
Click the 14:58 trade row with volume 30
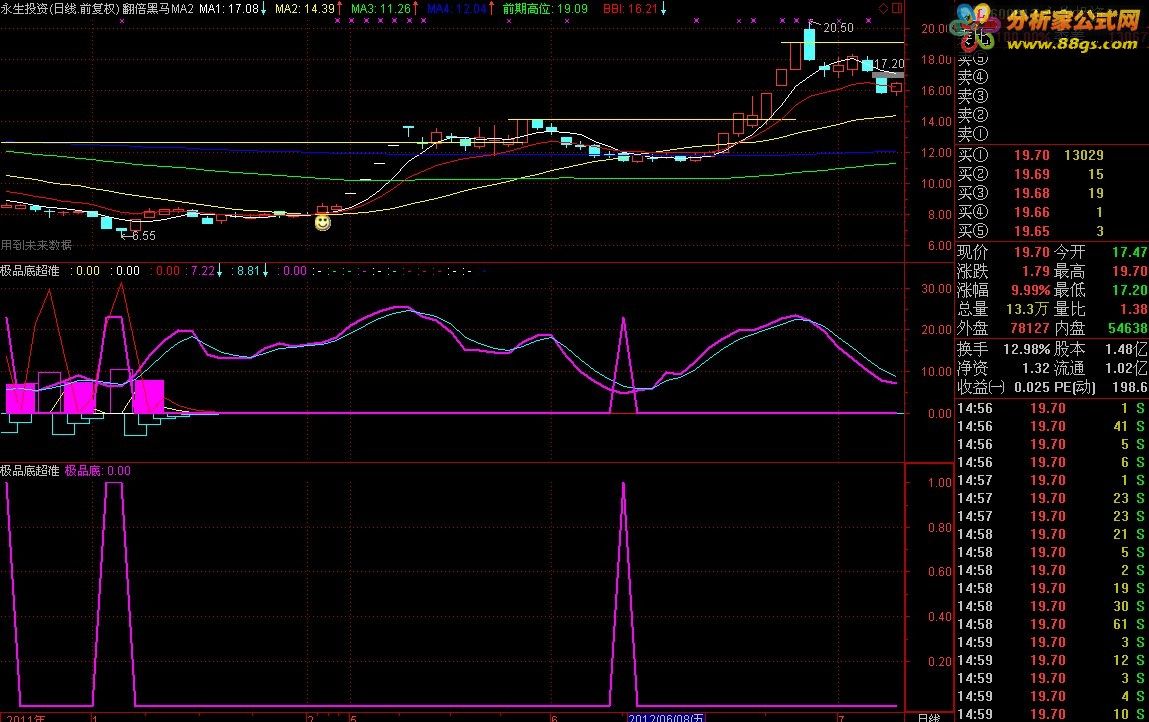point(1052,607)
